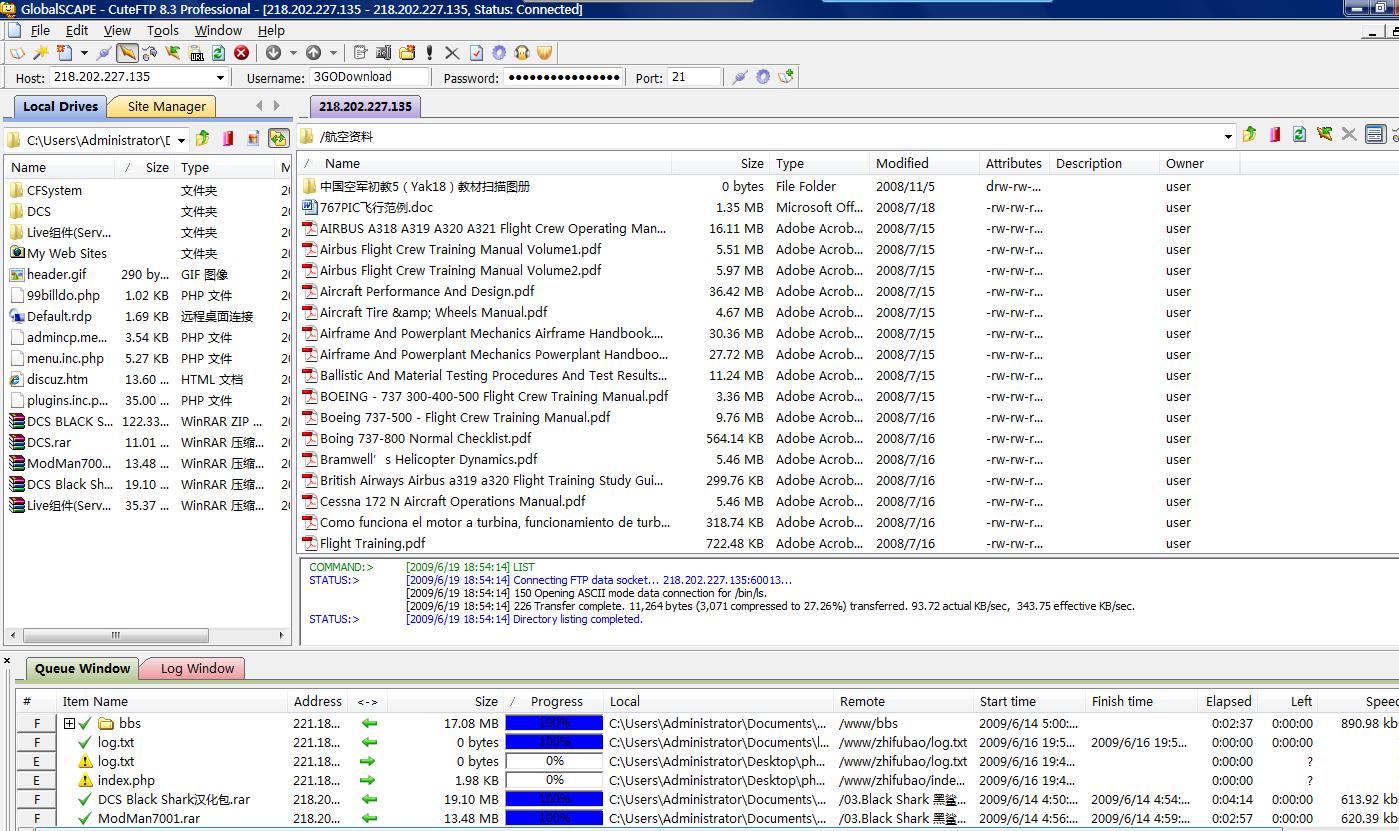Image resolution: width=1399 pixels, height=831 pixels.
Task: Click Connect icon next to Port field
Action: 739,77
